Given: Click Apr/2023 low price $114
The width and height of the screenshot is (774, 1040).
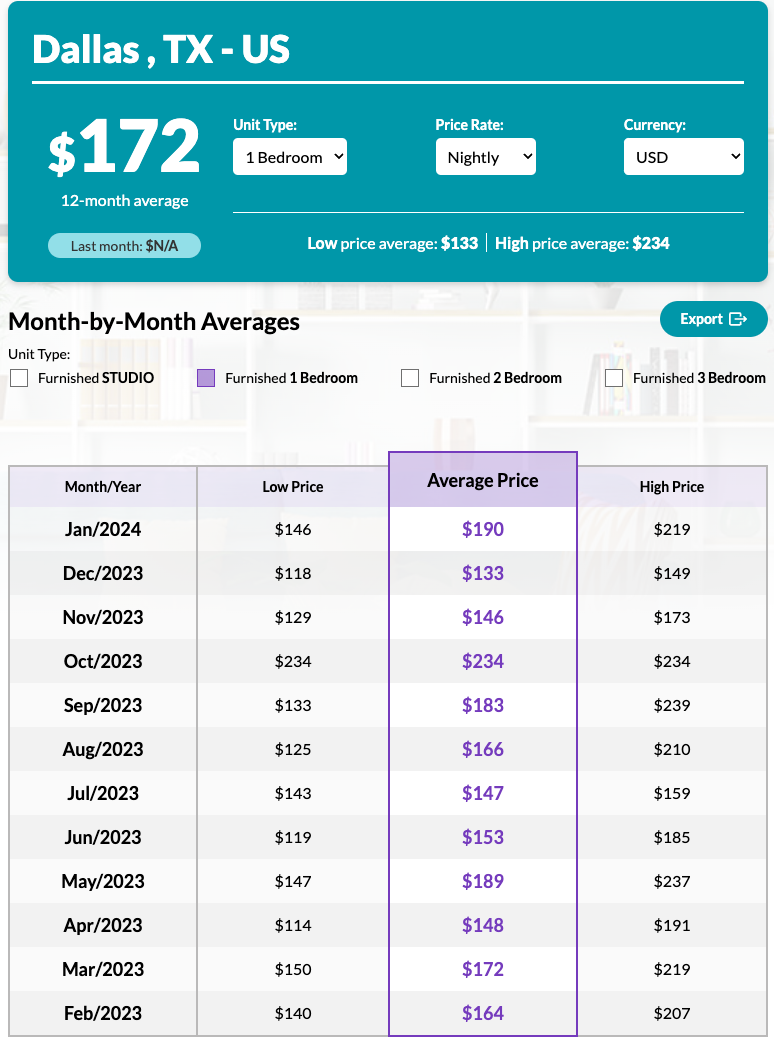Looking at the screenshot, I should (x=292, y=925).
